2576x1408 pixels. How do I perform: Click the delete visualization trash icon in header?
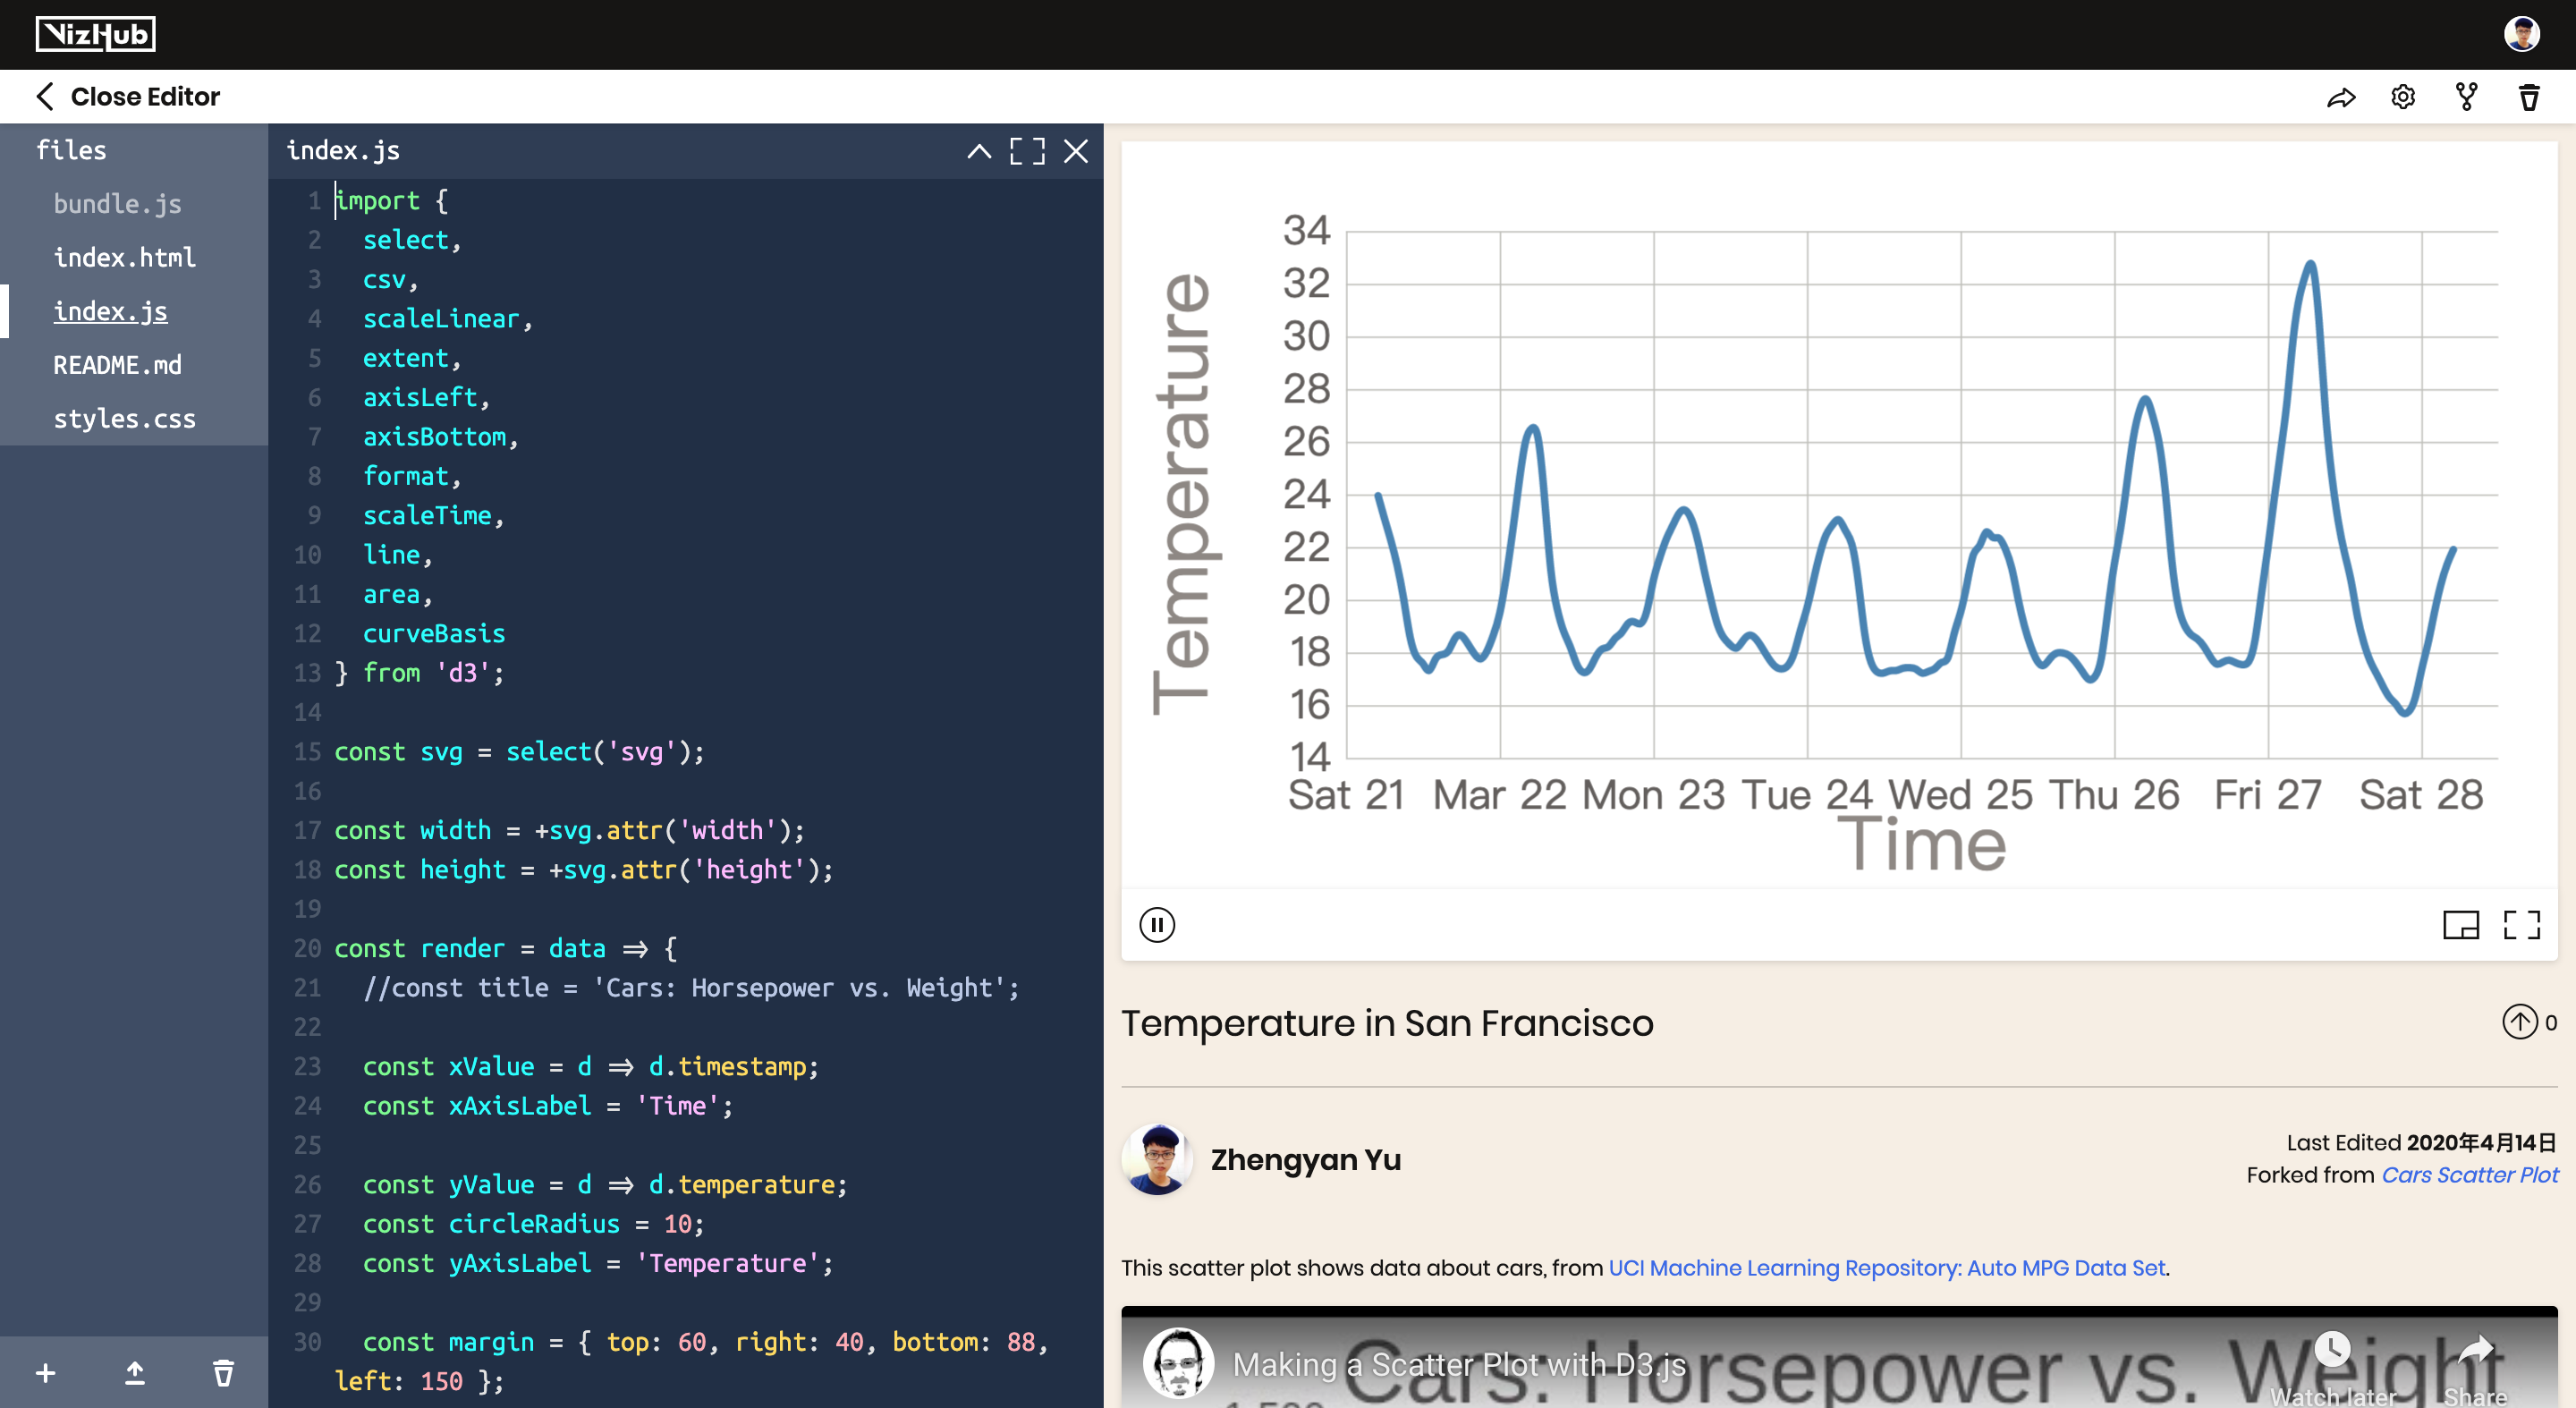[2529, 97]
